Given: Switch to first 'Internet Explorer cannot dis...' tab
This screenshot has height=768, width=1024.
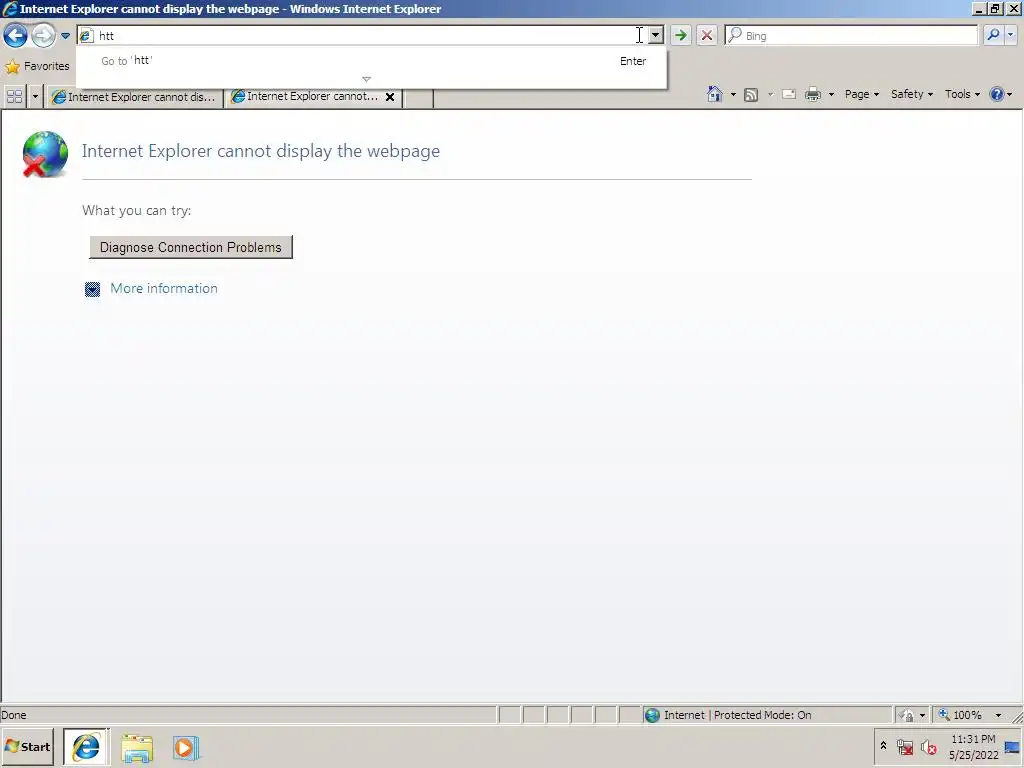Looking at the screenshot, I should point(135,97).
